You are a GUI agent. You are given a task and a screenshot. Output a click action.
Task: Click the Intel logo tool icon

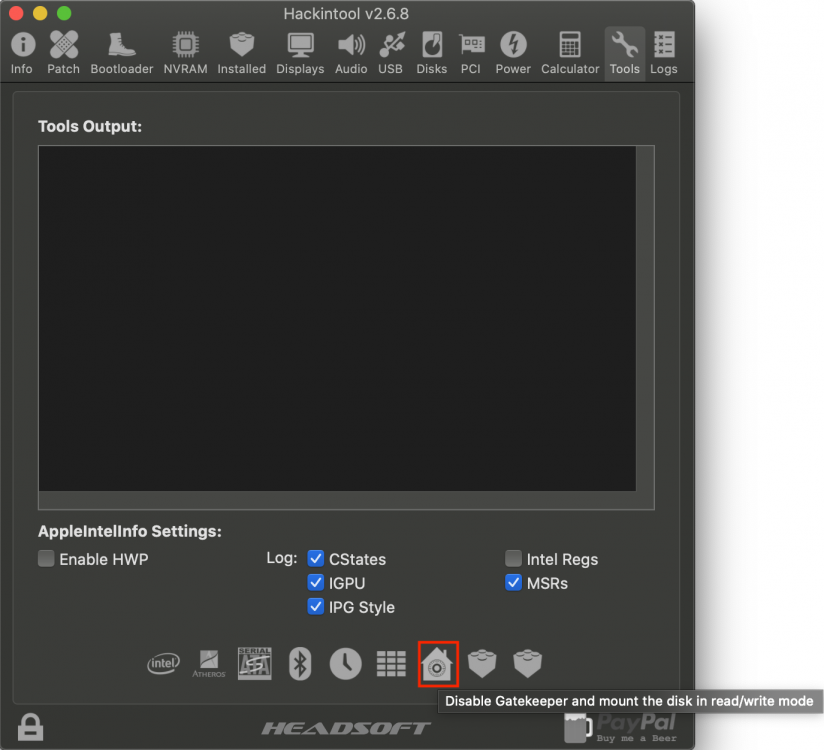pos(163,663)
